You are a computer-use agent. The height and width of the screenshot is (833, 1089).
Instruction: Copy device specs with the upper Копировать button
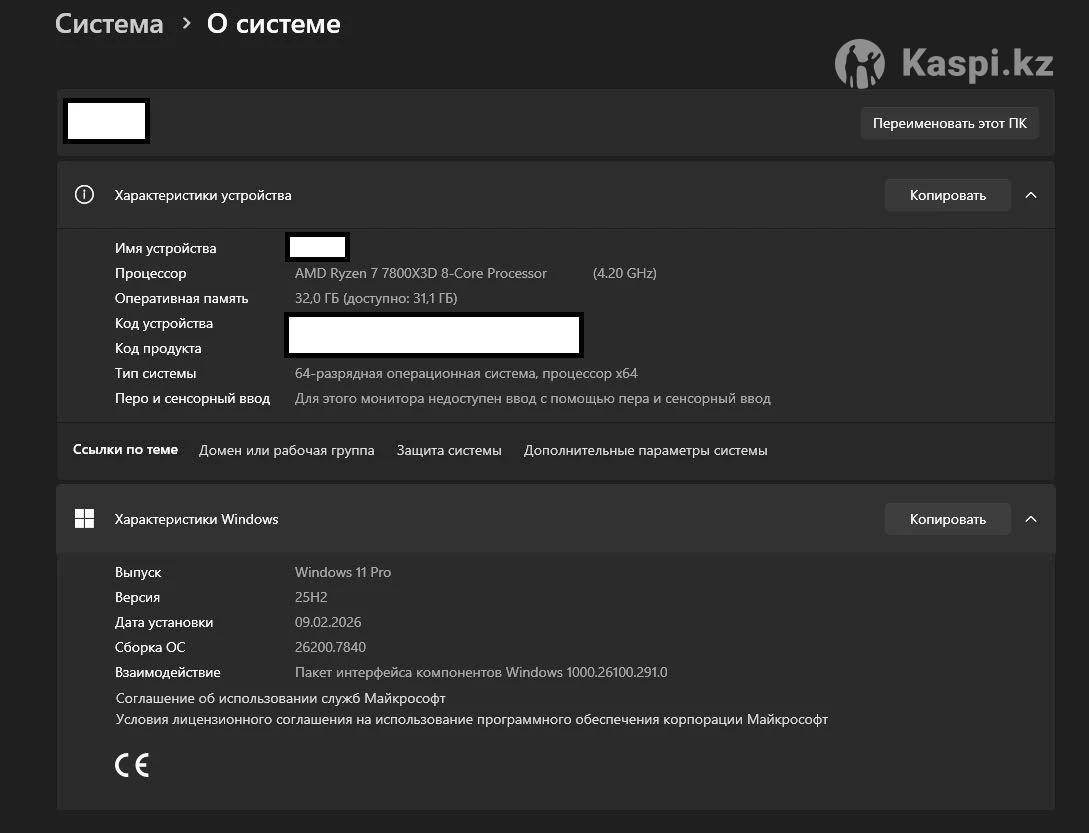[x=947, y=195]
